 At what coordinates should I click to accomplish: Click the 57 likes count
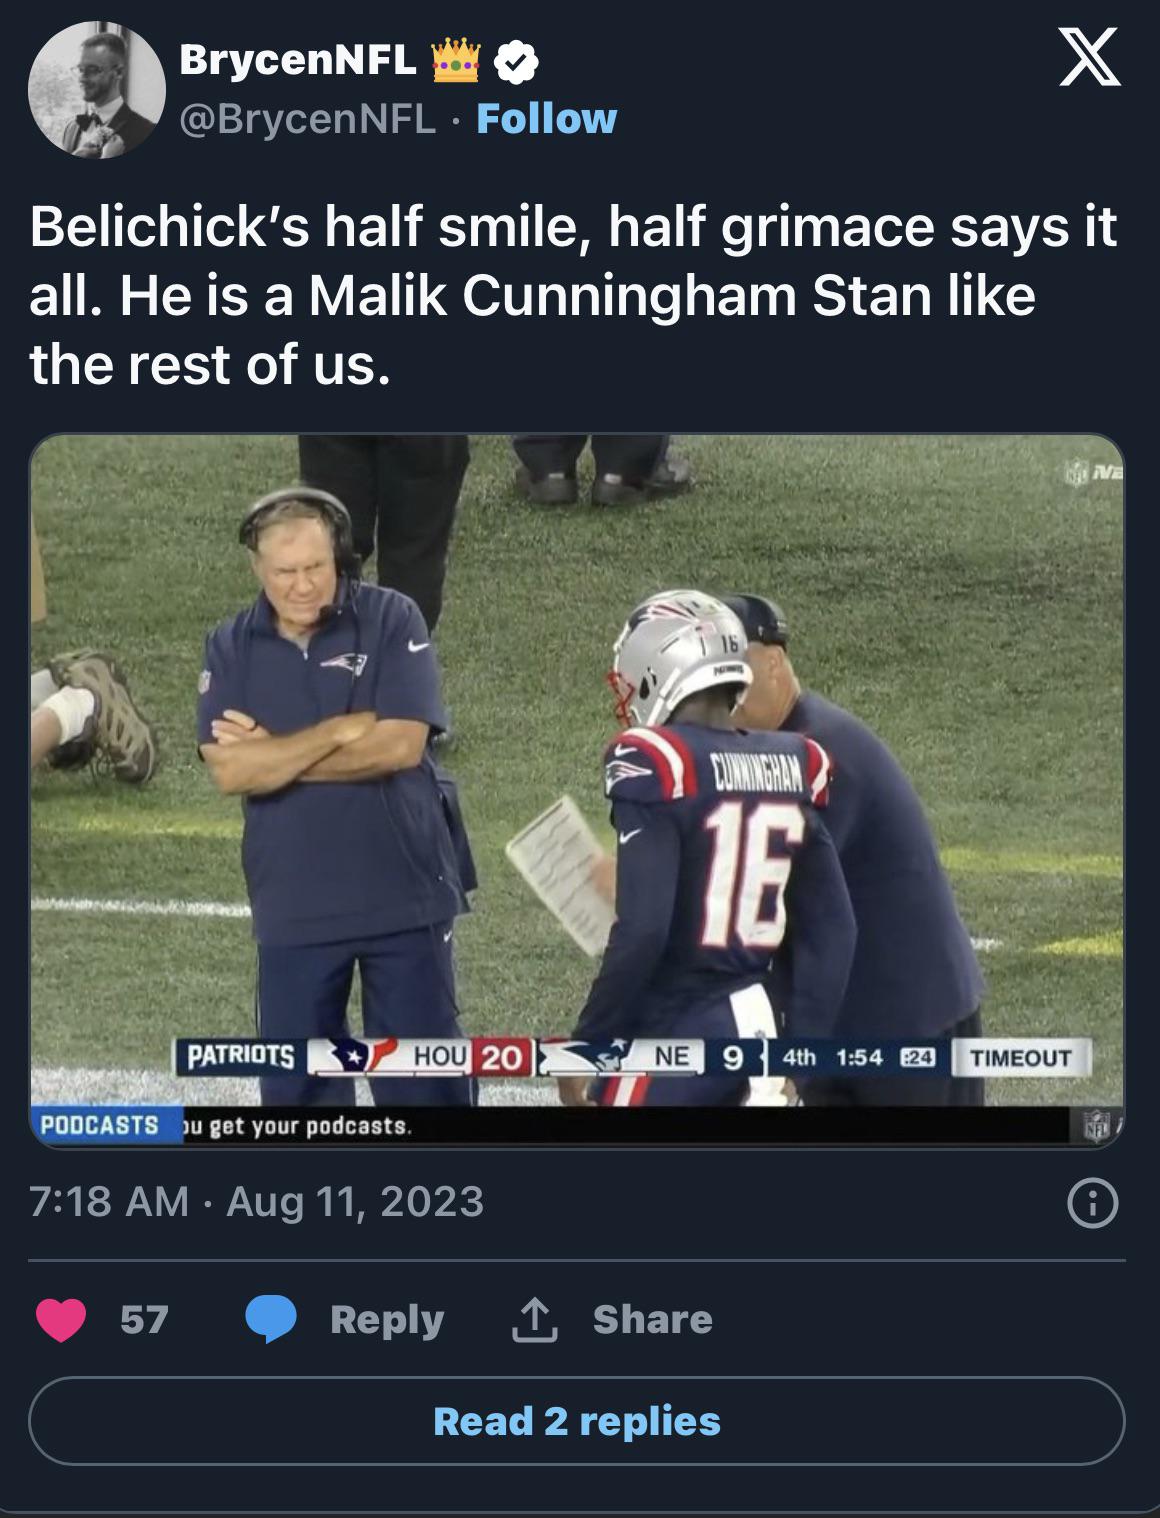144,1320
